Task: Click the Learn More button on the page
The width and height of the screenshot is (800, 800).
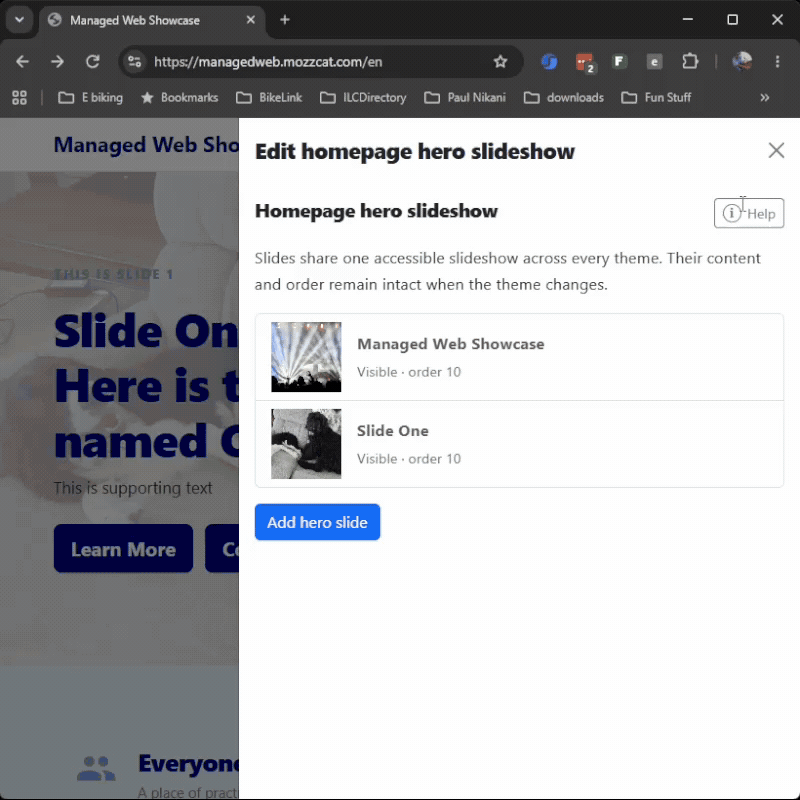Action: point(123,549)
